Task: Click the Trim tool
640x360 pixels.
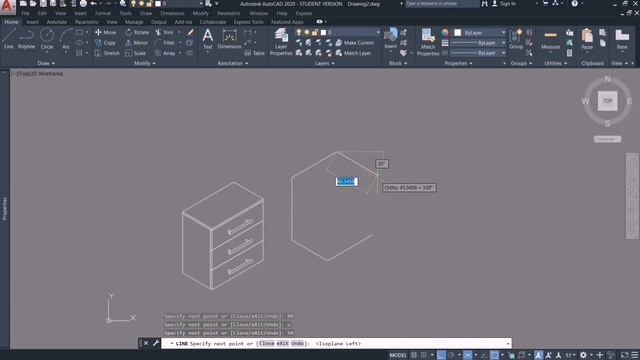Action: coord(164,32)
